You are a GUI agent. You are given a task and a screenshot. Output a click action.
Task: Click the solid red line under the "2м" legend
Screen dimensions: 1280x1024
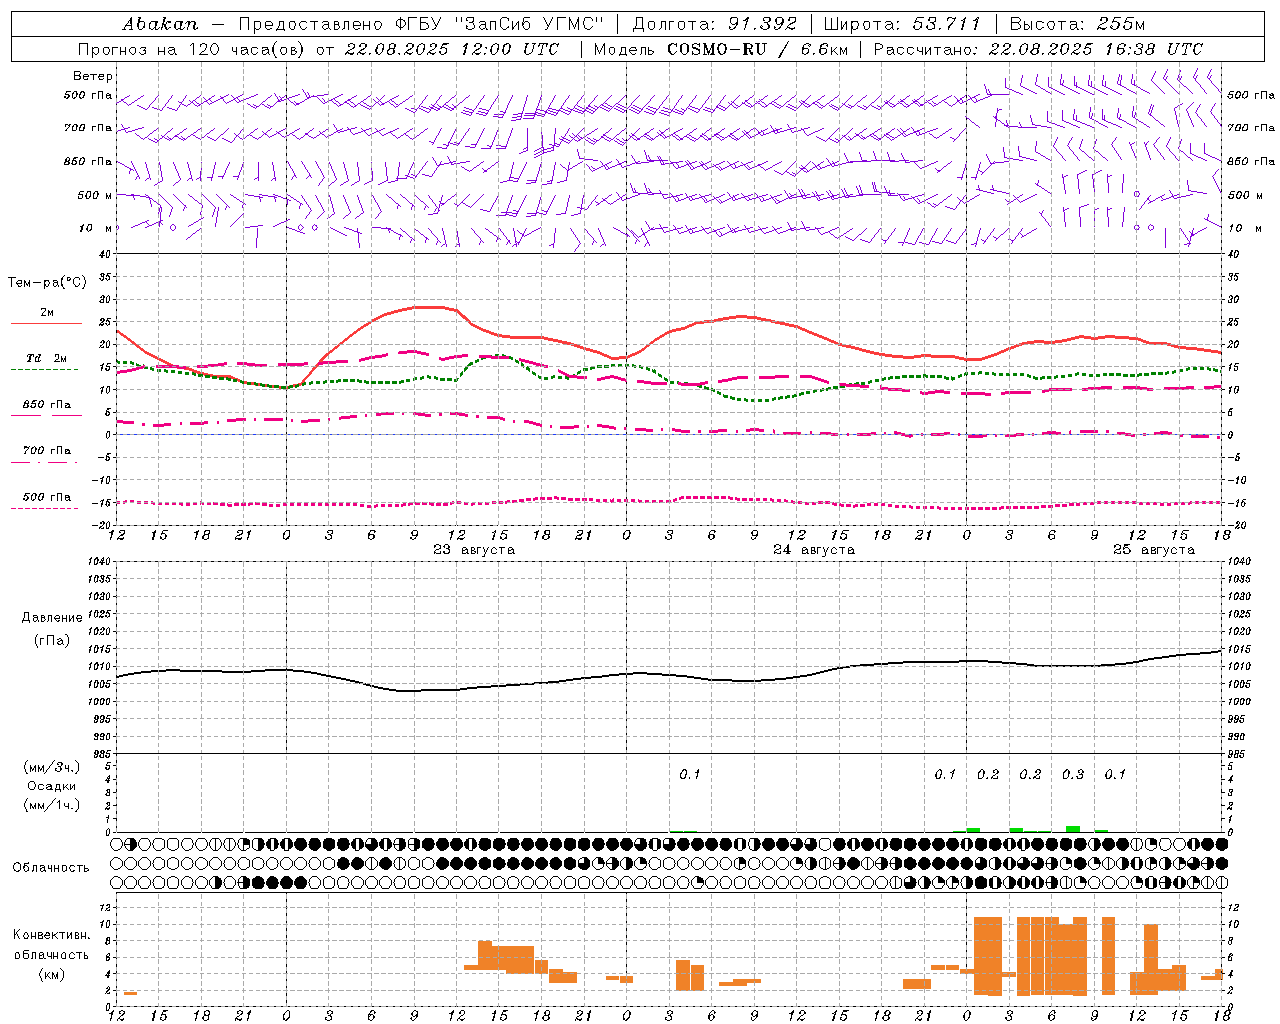pyautogui.click(x=46, y=324)
